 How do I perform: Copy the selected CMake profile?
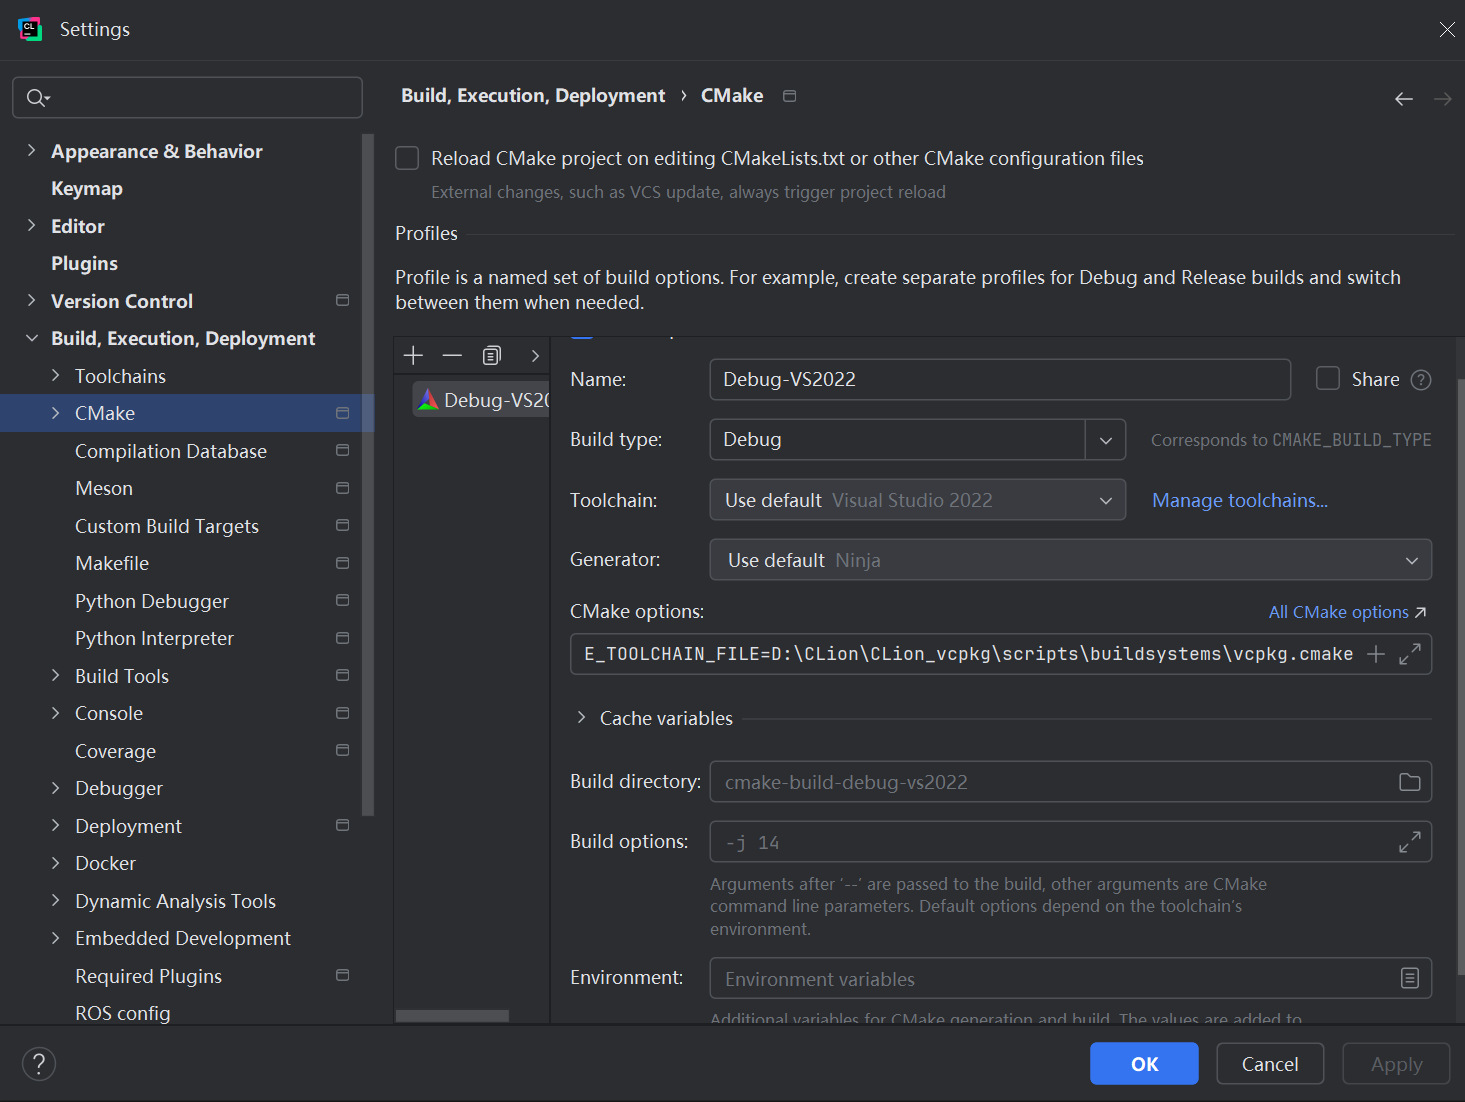pyautogui.click(x=491, y=356)
